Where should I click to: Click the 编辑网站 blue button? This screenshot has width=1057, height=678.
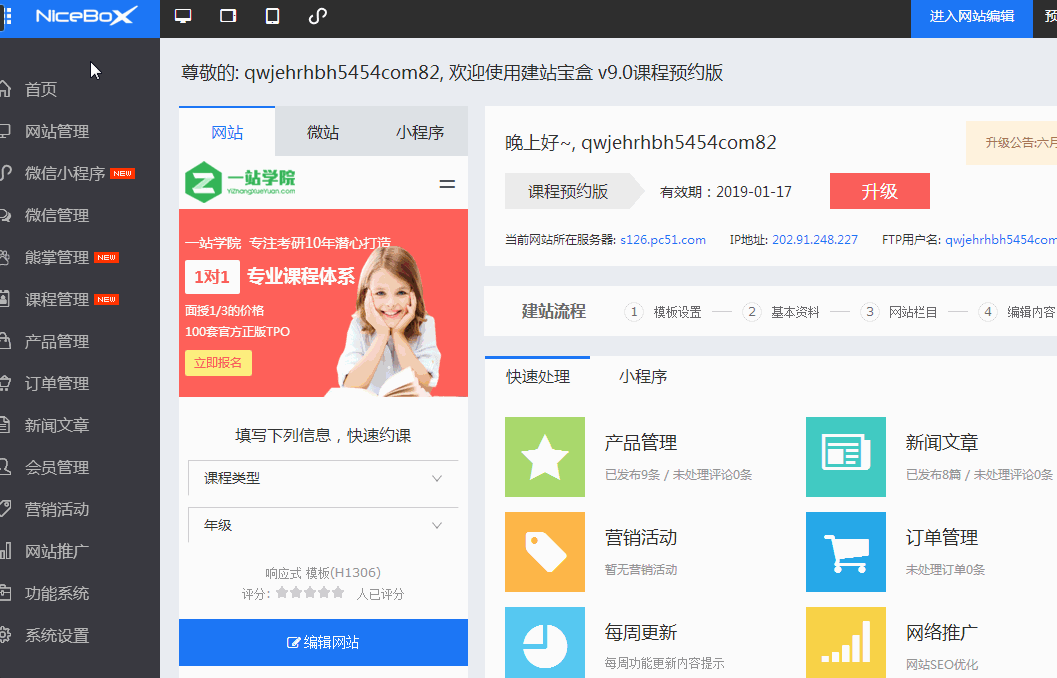point(323,642)
